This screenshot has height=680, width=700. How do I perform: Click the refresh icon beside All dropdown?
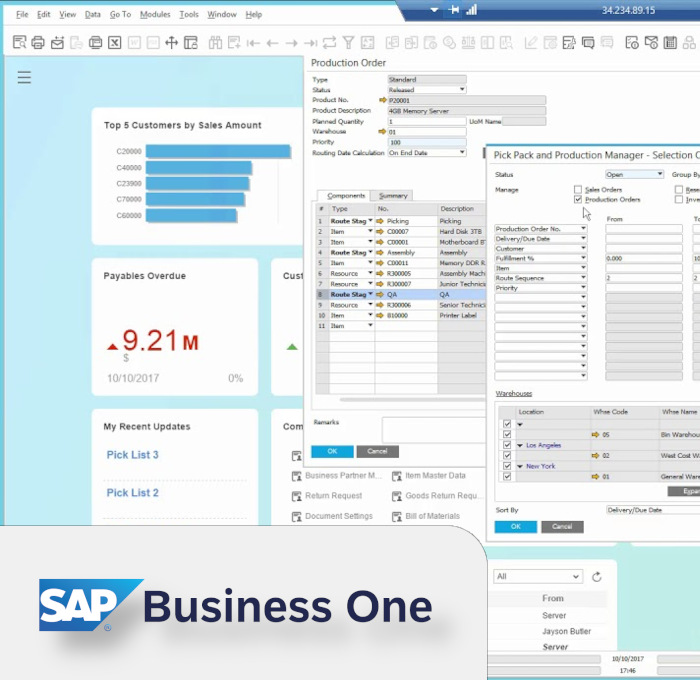pos(596,577)
